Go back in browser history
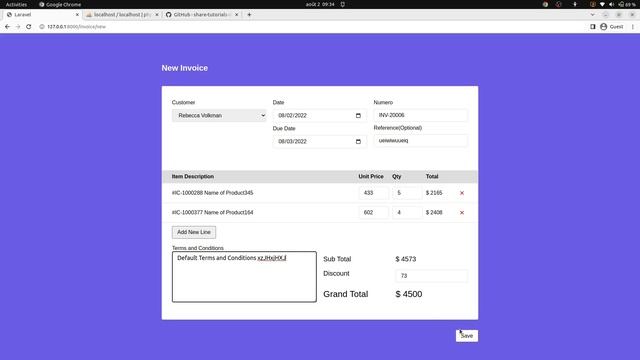Viewport: 640px width, 360px height. tap(7, 27)
